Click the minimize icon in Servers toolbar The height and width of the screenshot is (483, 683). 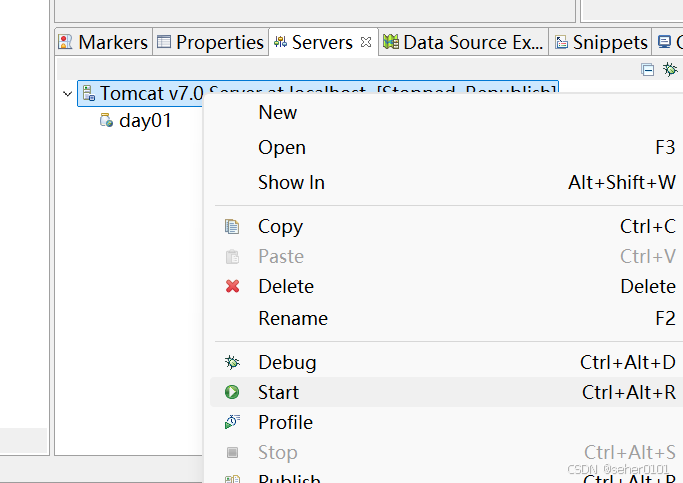point(648,69)
